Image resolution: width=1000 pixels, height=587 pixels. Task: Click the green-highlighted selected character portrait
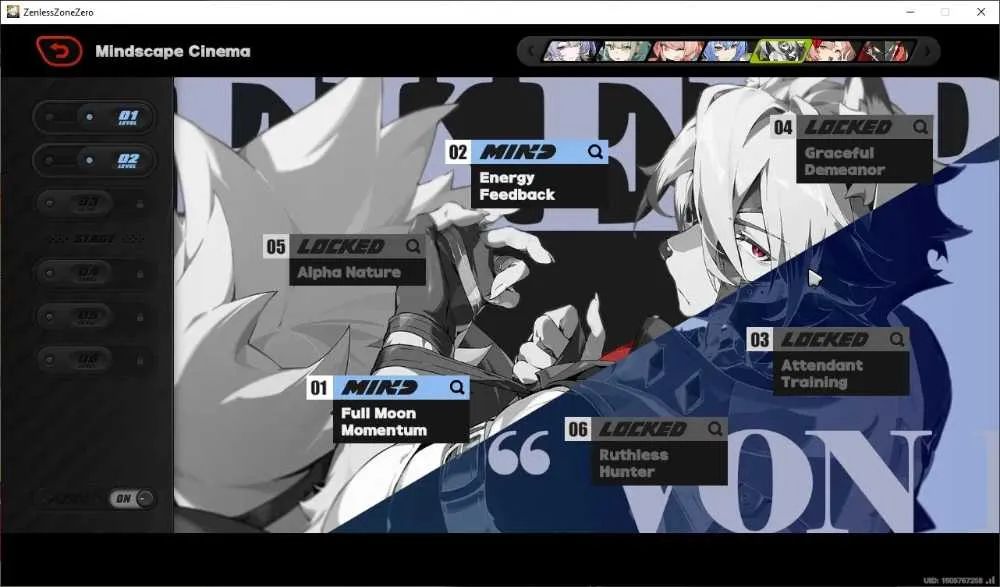(781, 51)
